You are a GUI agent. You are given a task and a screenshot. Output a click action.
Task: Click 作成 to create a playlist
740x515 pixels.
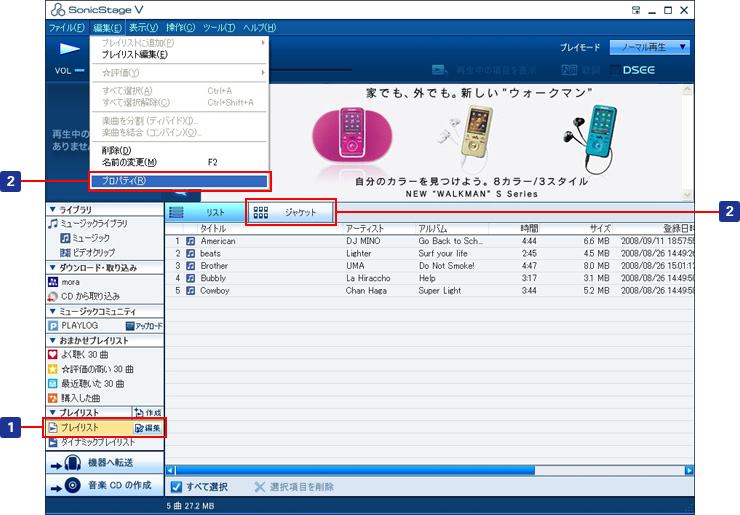tap(147, 412)
